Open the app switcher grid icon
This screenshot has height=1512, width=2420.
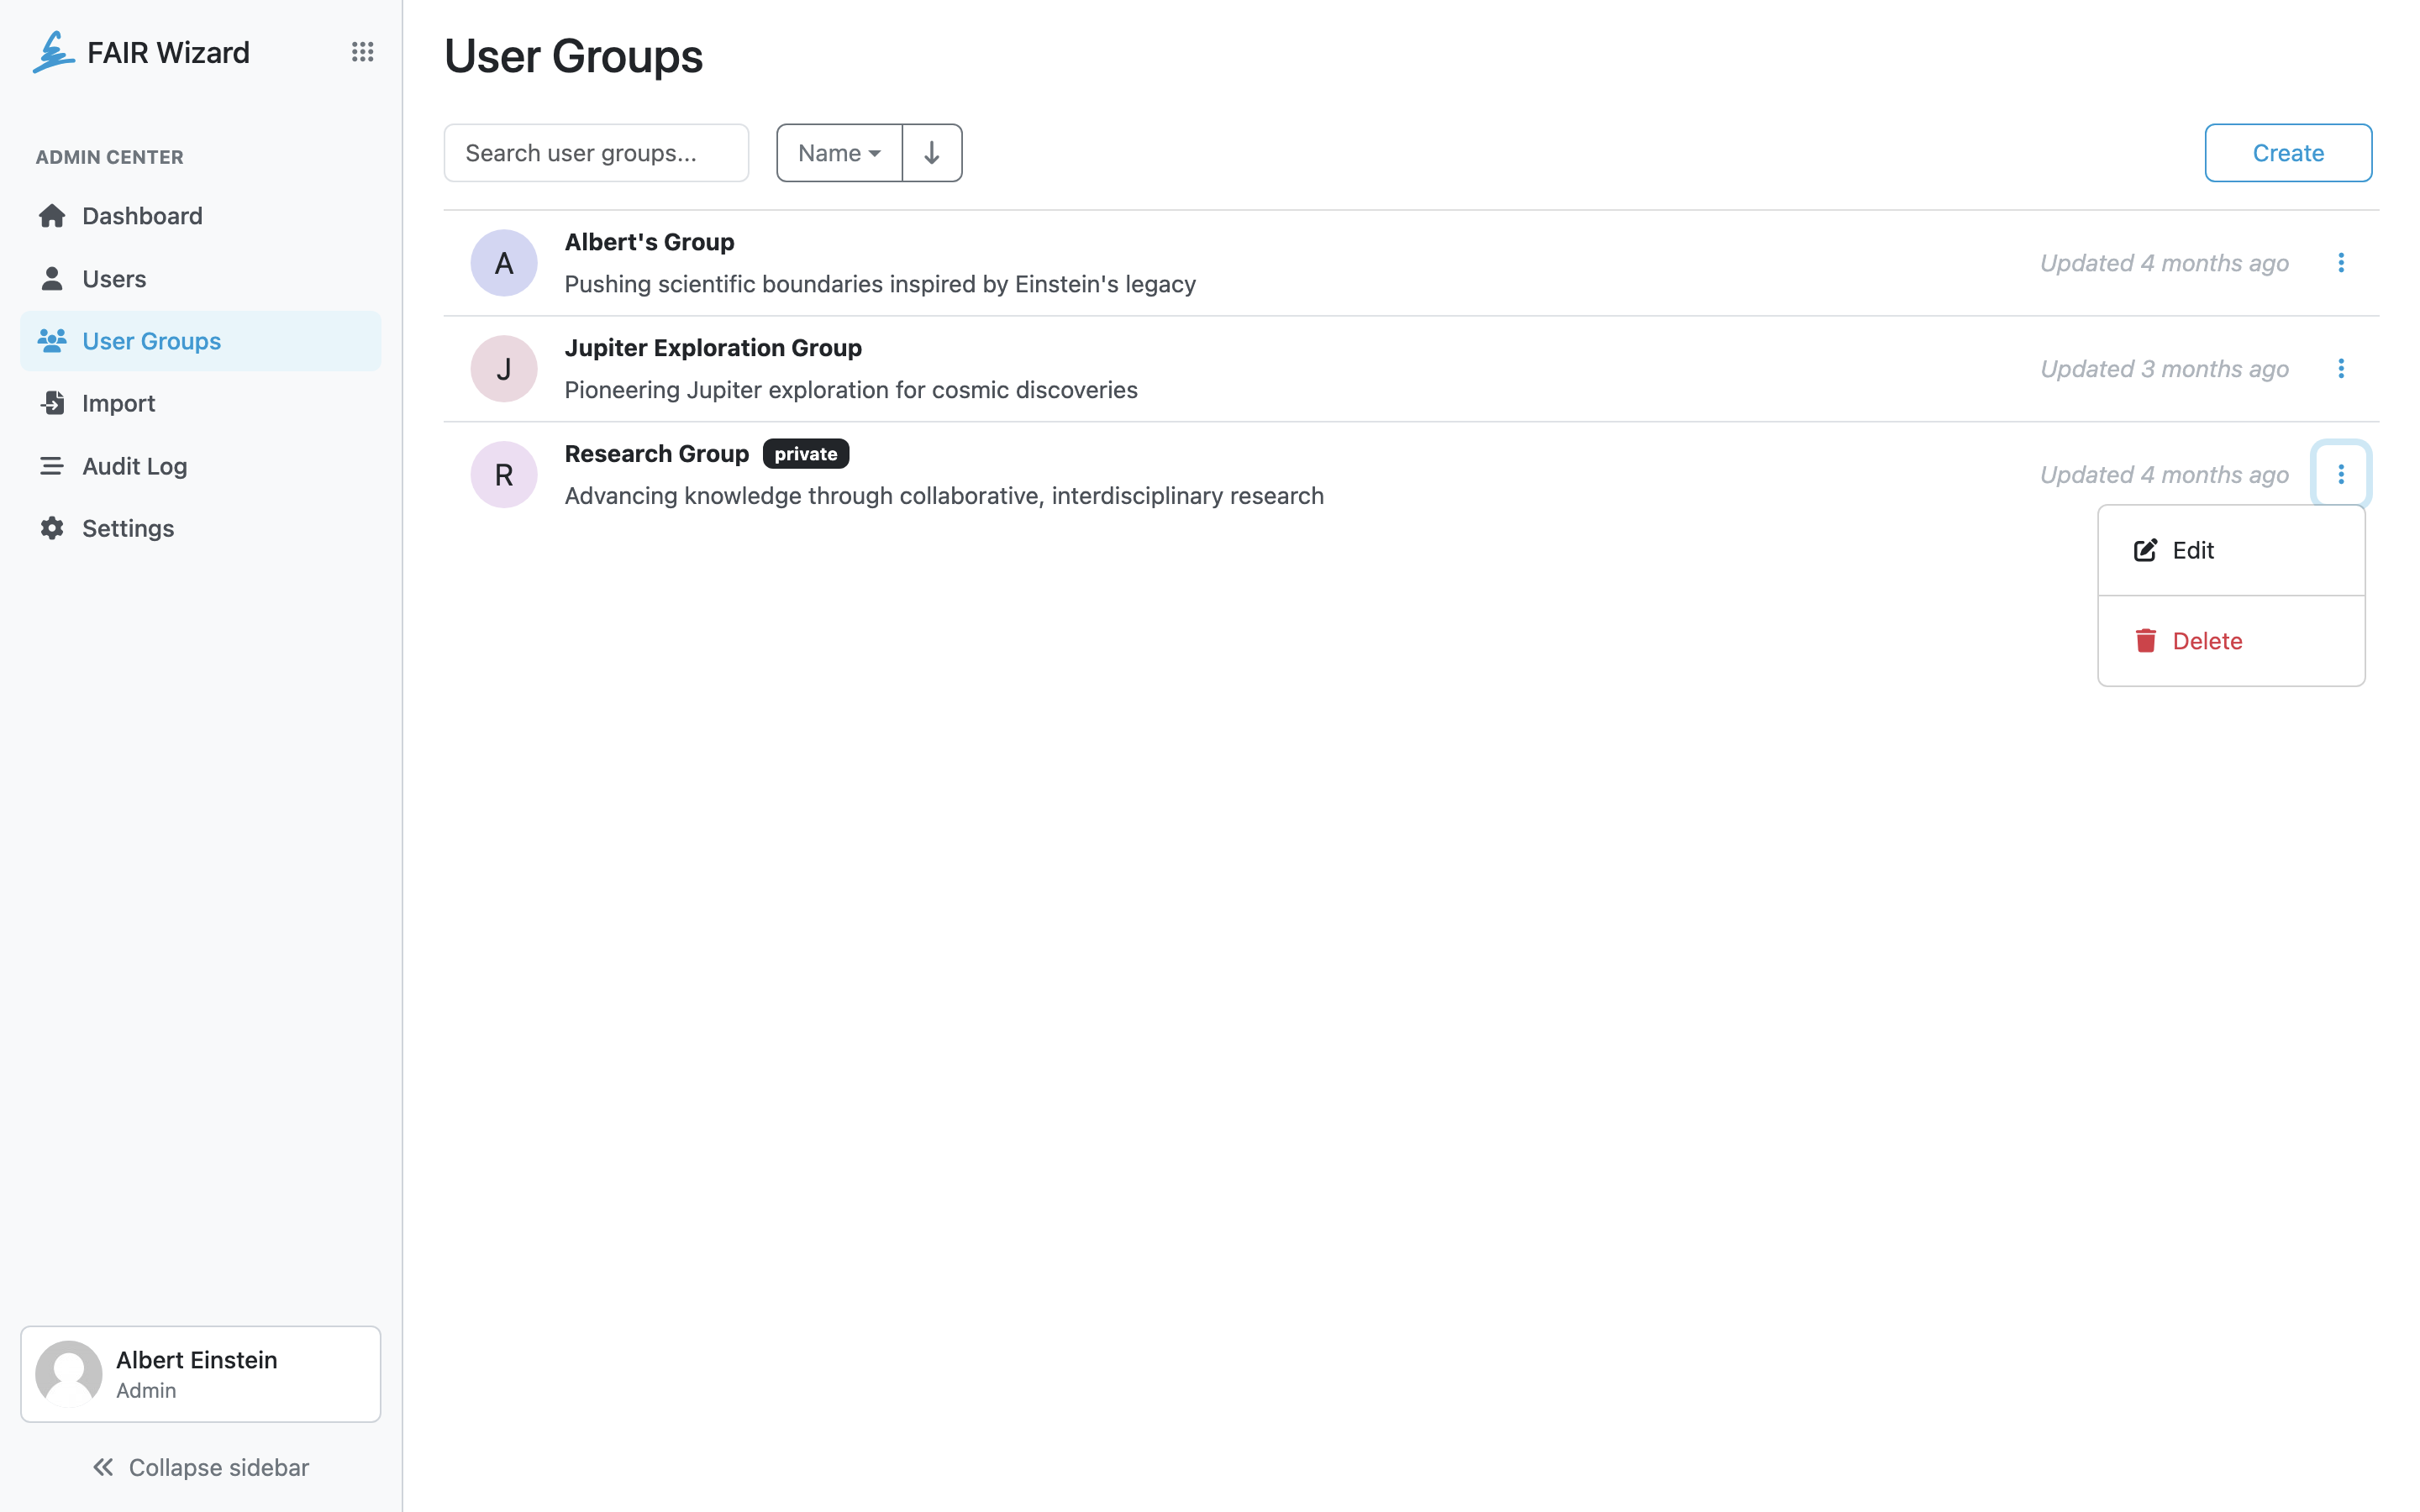(362, 51)
